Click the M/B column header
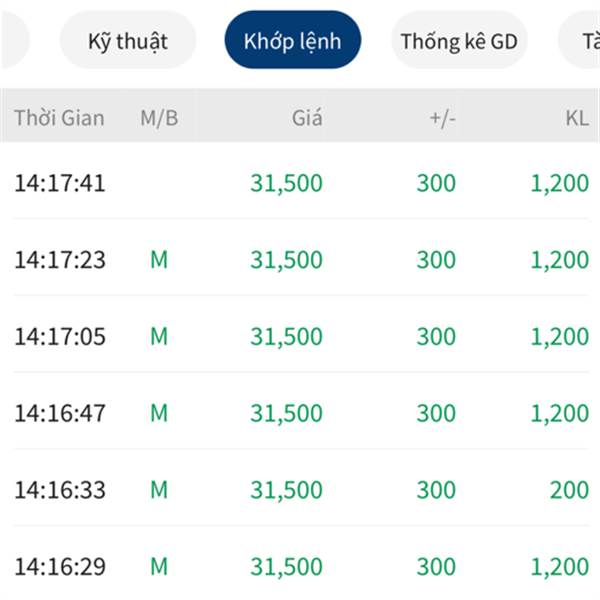This screenshot has width=600, height=600. click(159, 118)
